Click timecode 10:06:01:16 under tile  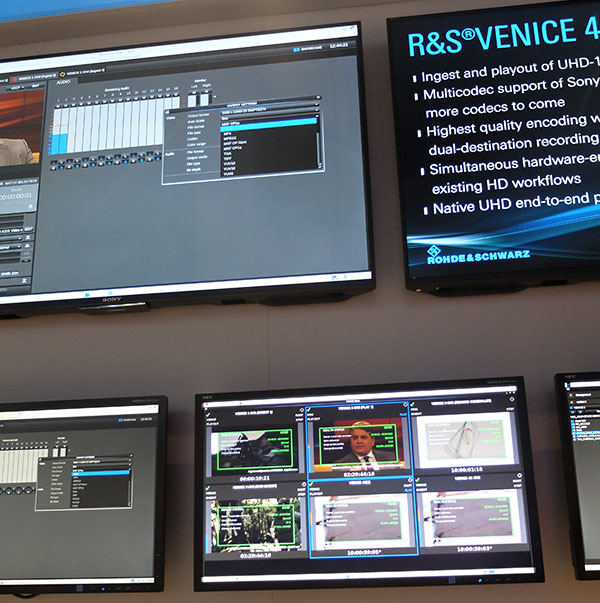pyautogui.click(x=466, y=470)
